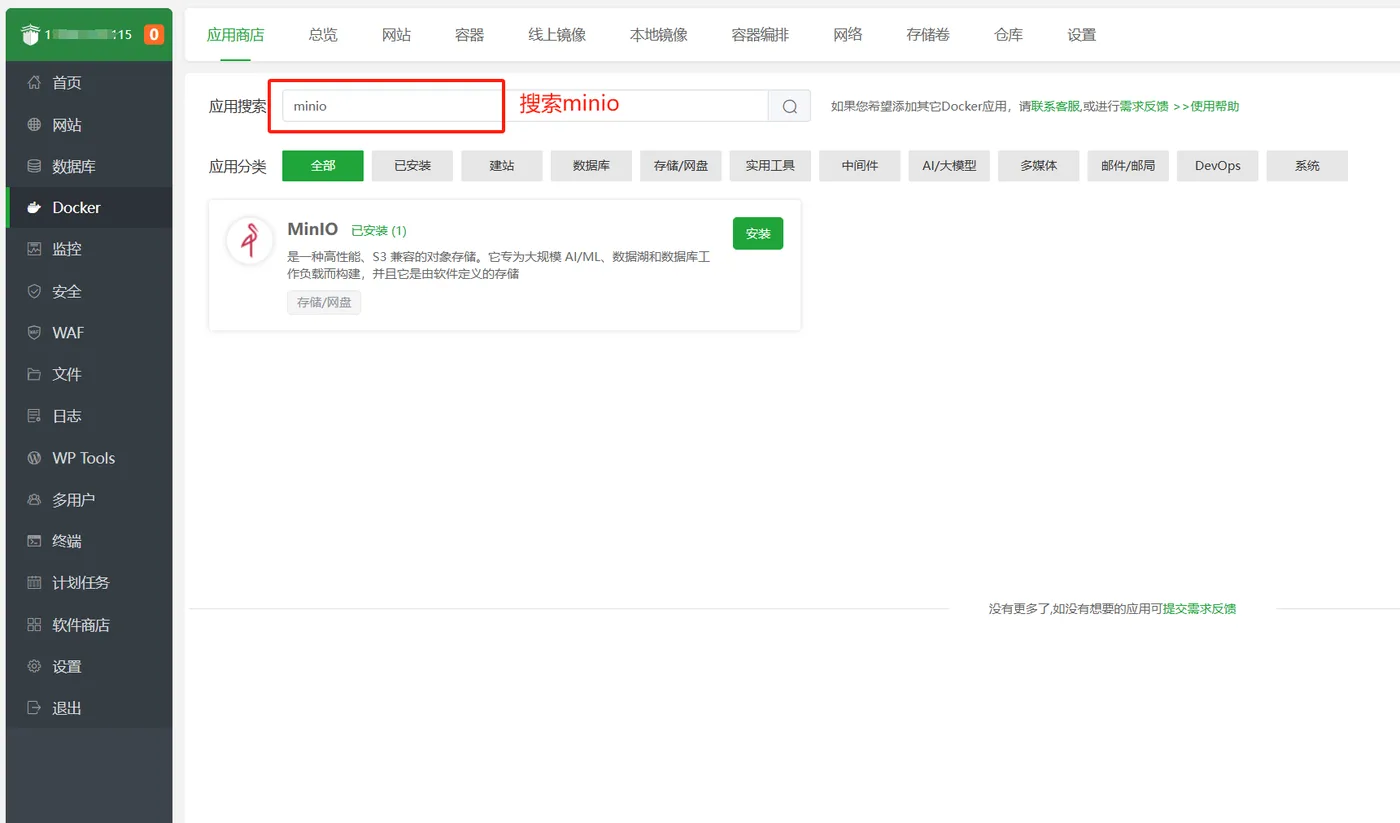Click the grid icon beside 软件商店
The image size is (1400, 823).
tap(34, 625)
